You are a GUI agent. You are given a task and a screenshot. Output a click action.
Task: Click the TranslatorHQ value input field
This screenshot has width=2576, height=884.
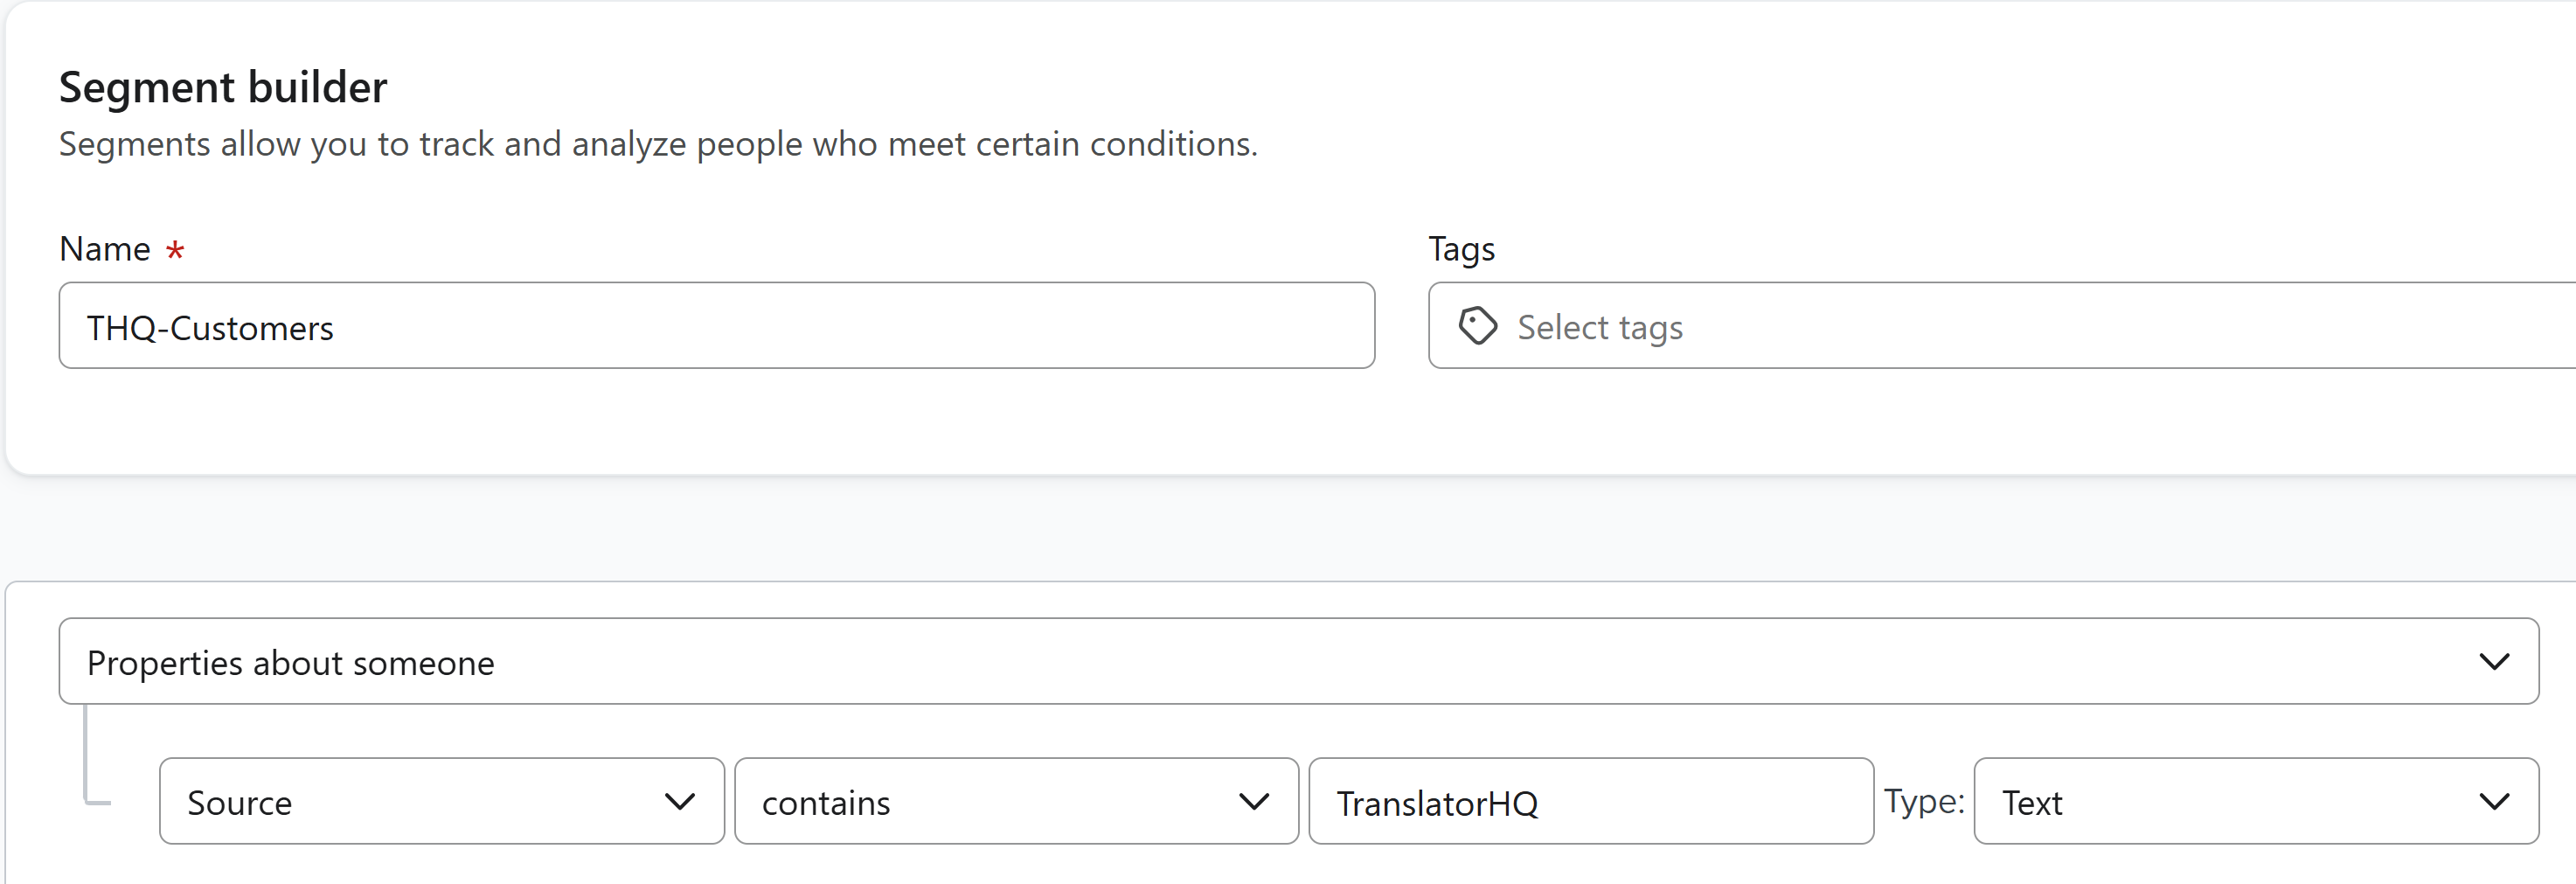[1590, 802]
